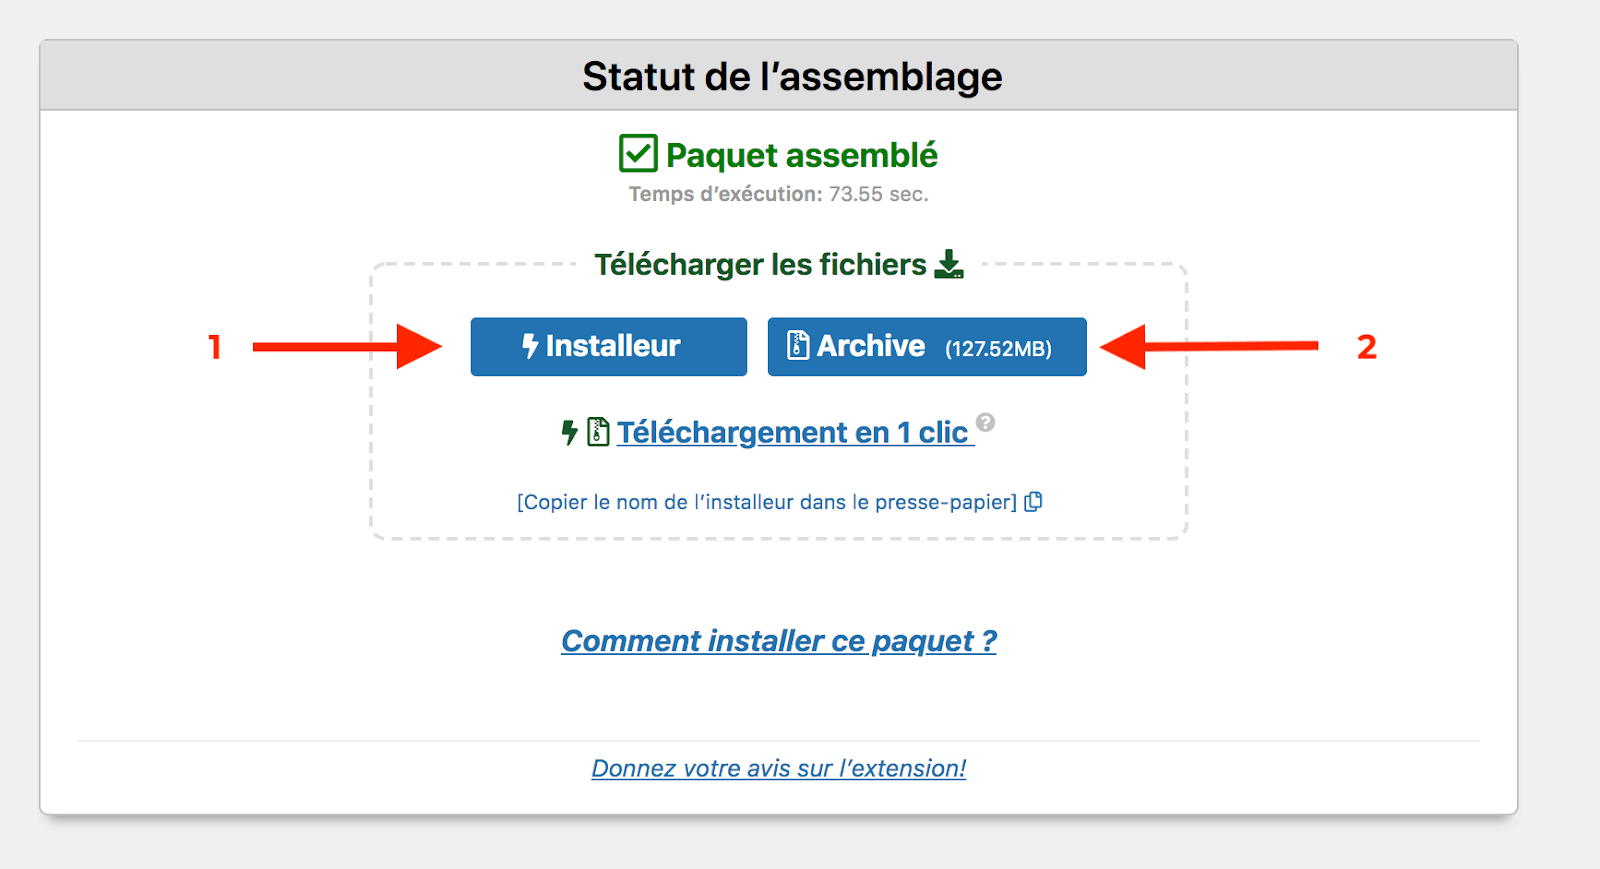Click the lightning icon beside Téléchargement en 1 clic
This screenshot has height=869, width=1600.
[x=569, y=432]
